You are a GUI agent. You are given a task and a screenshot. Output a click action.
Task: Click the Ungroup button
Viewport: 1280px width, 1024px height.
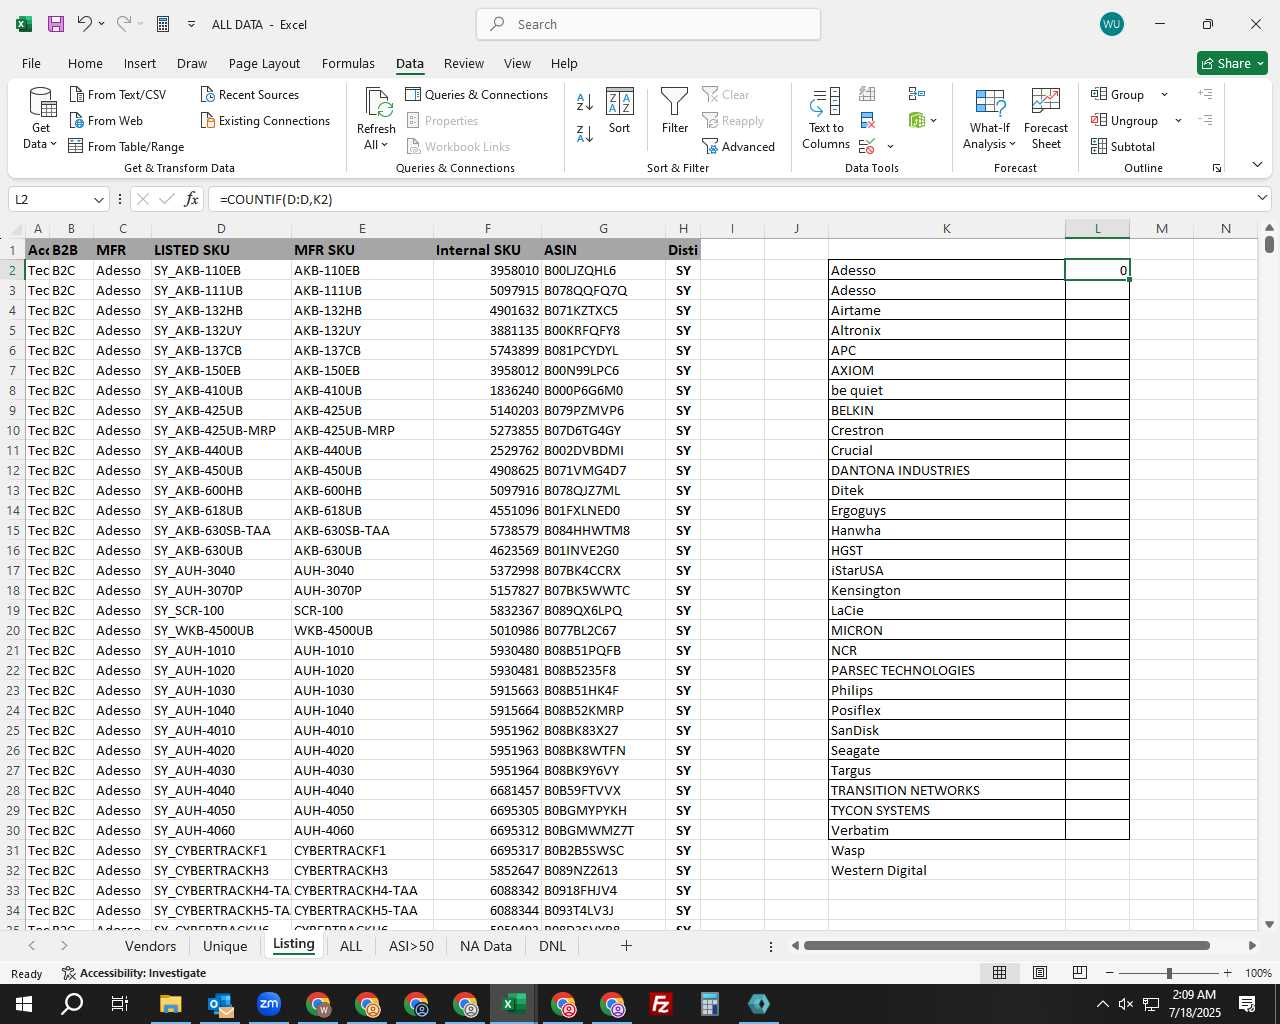pyautogui.click(x=1125, y=120)
